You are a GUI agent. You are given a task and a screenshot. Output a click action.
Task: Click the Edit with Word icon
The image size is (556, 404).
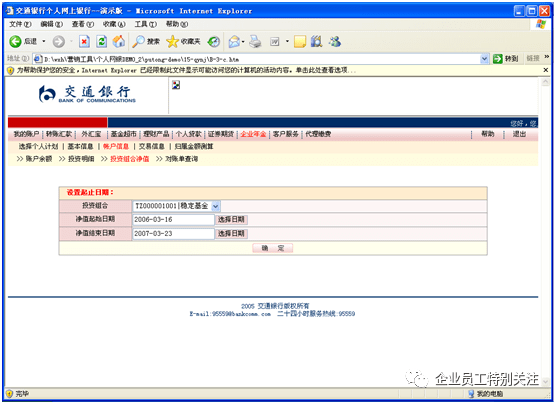(x=274, y=42)
